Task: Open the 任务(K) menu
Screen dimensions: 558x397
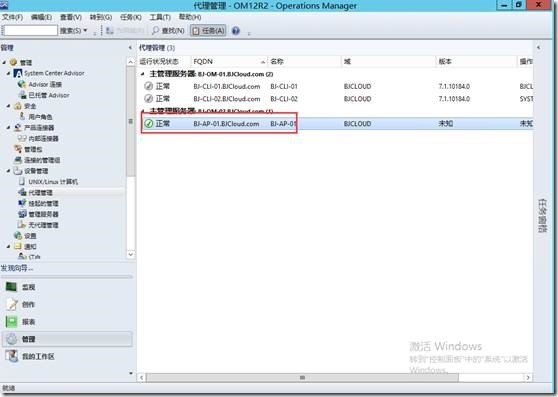Action: click(131, 17)
